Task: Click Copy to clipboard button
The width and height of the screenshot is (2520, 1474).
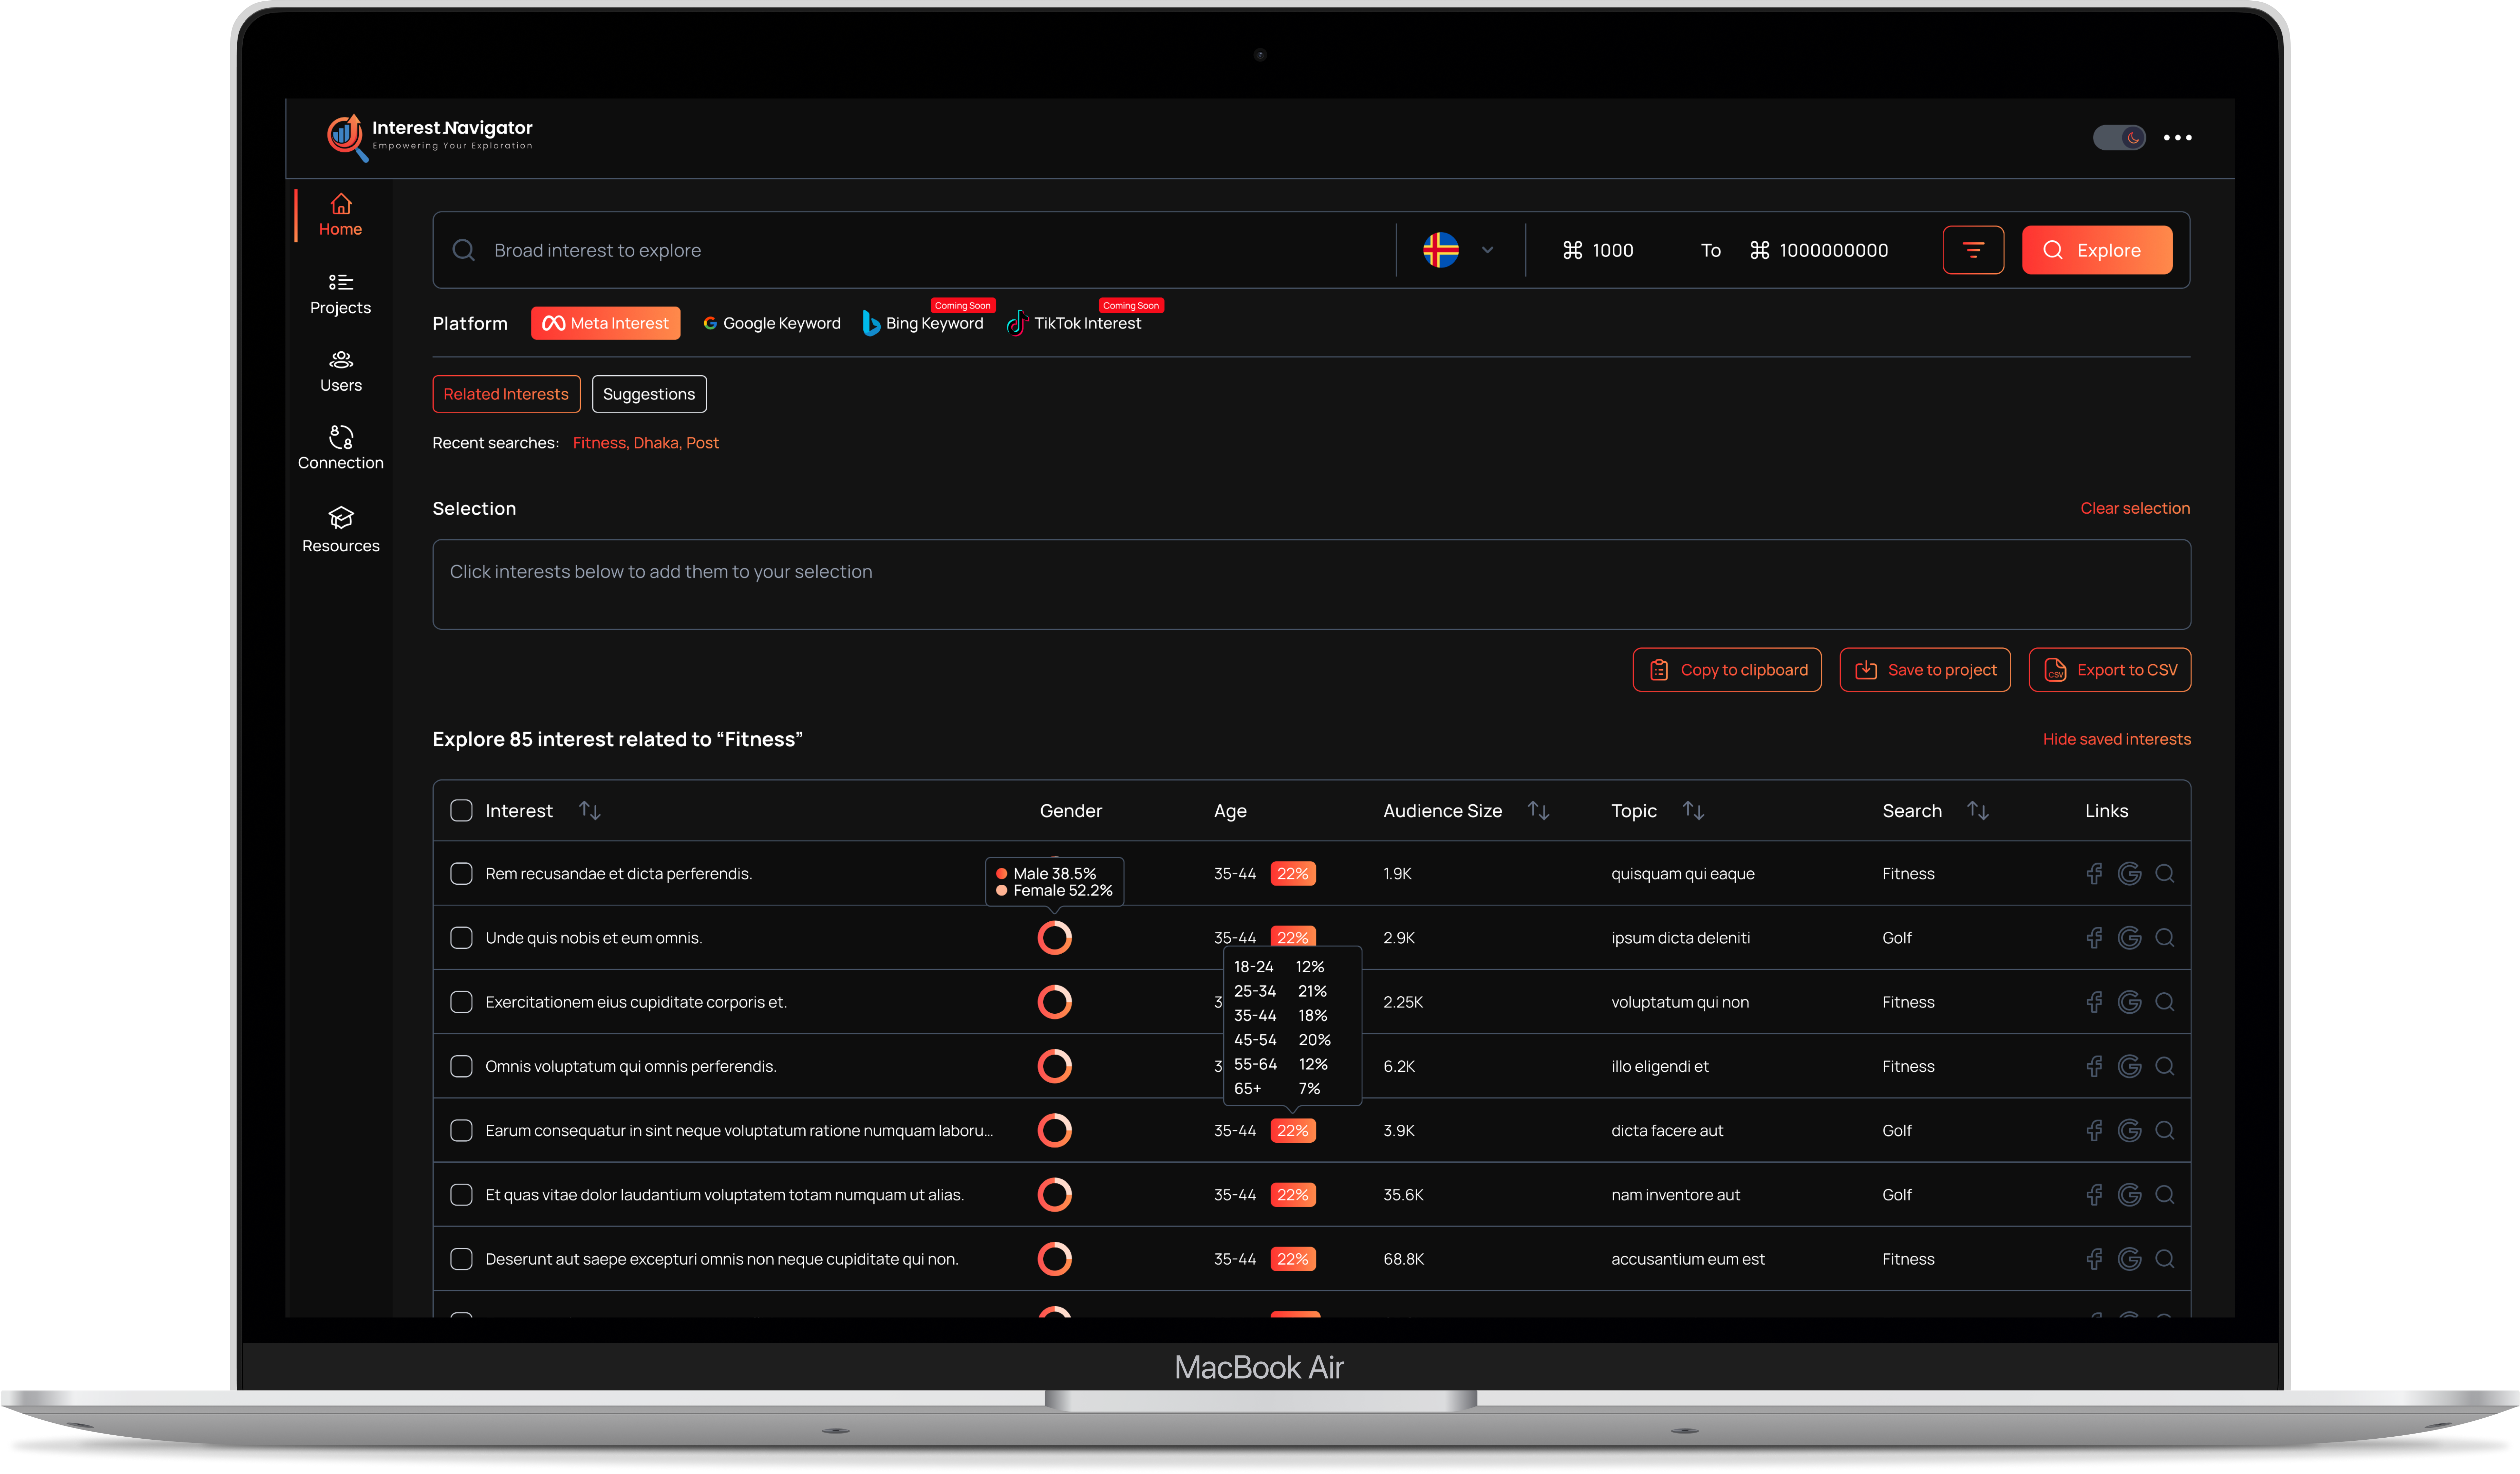Action: point(1727,670)
